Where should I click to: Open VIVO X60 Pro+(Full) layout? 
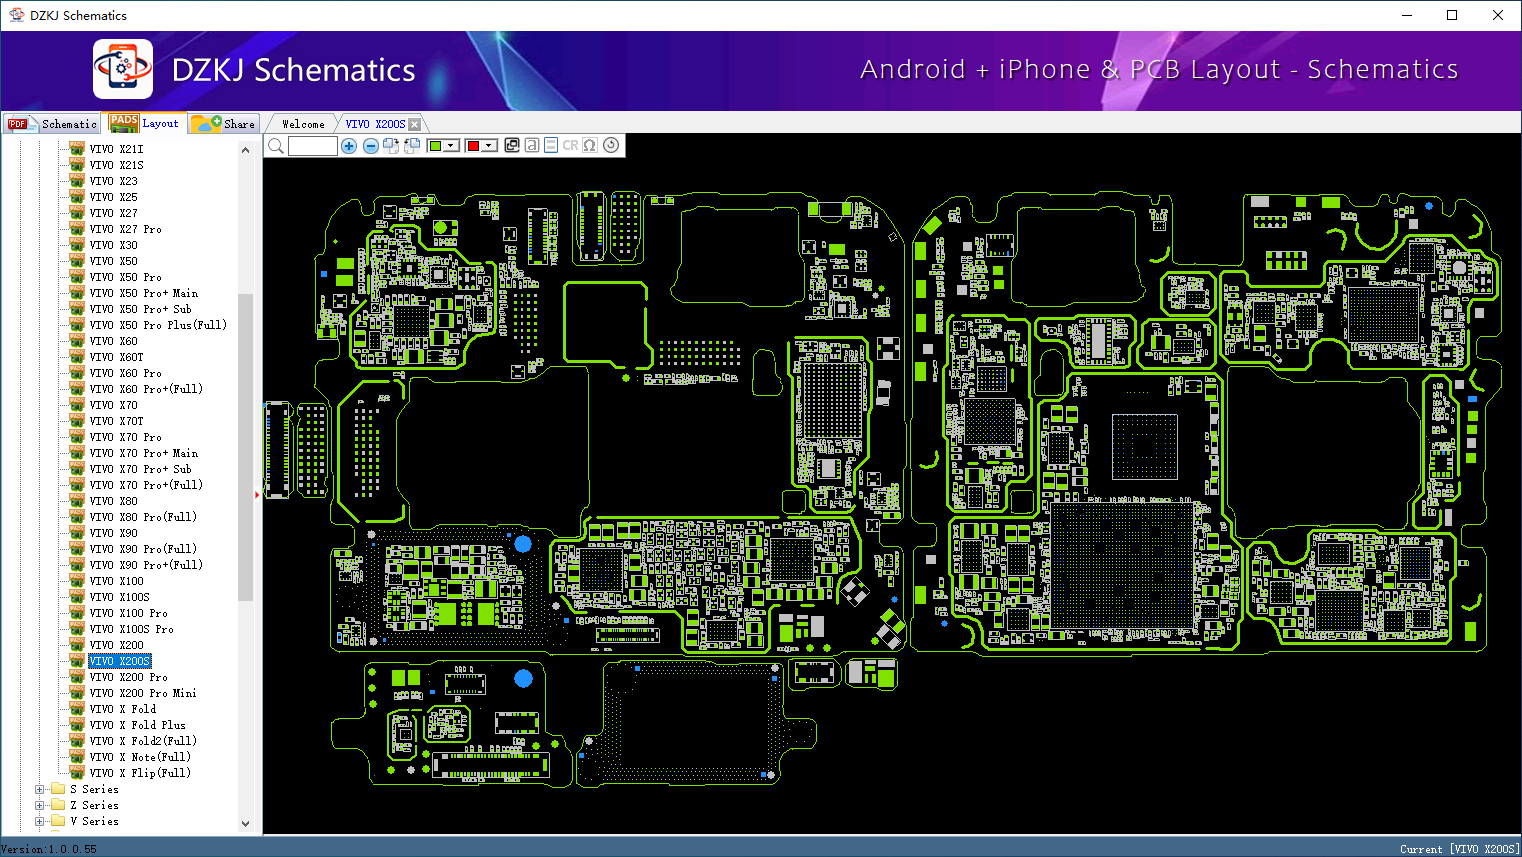tap(146, 389)
